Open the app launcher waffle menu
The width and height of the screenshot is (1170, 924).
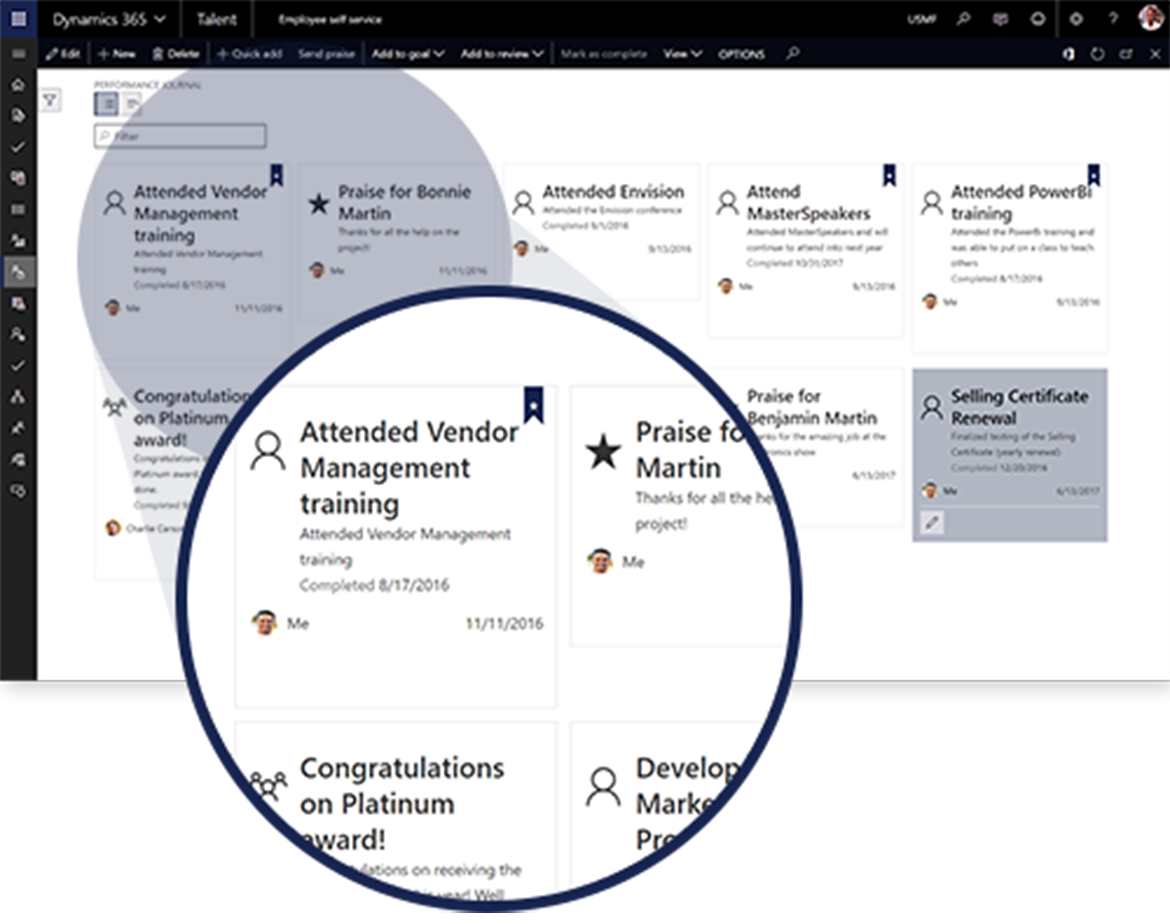pos(18,19)
